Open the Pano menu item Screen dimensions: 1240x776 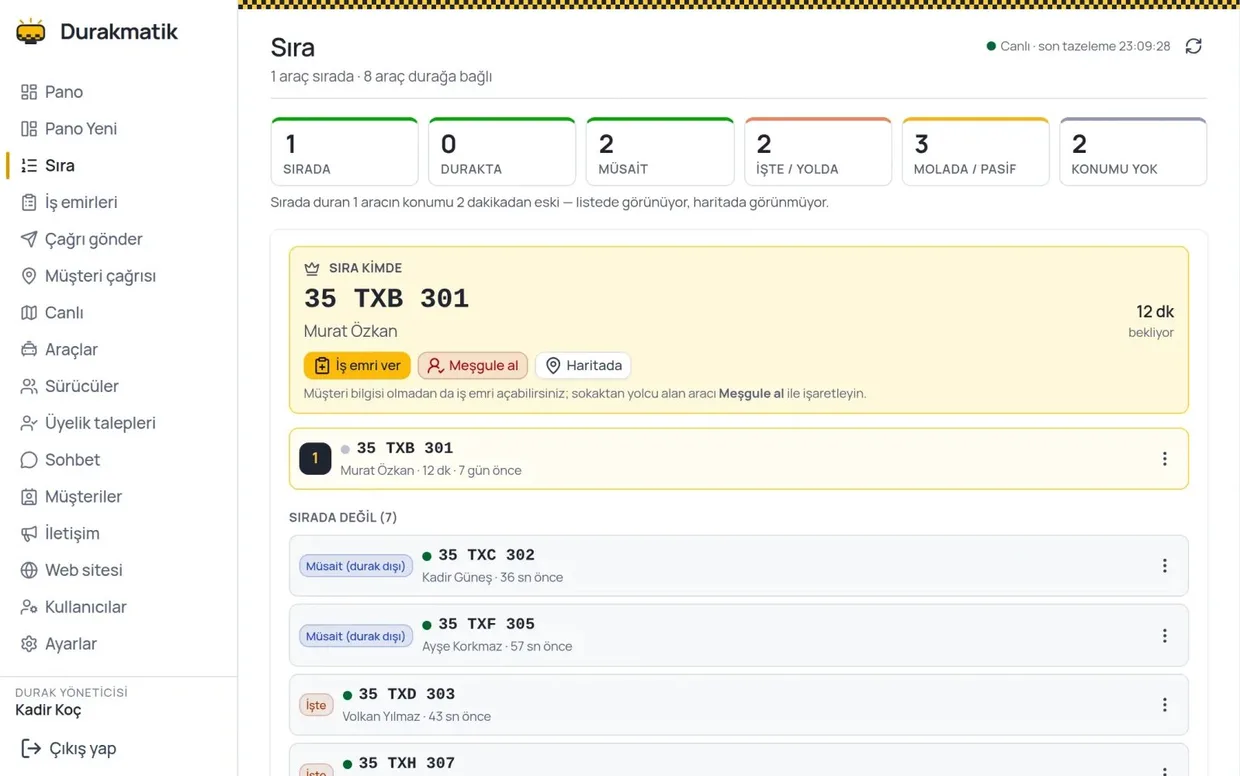pyautogui.click(x=118, y=92)
